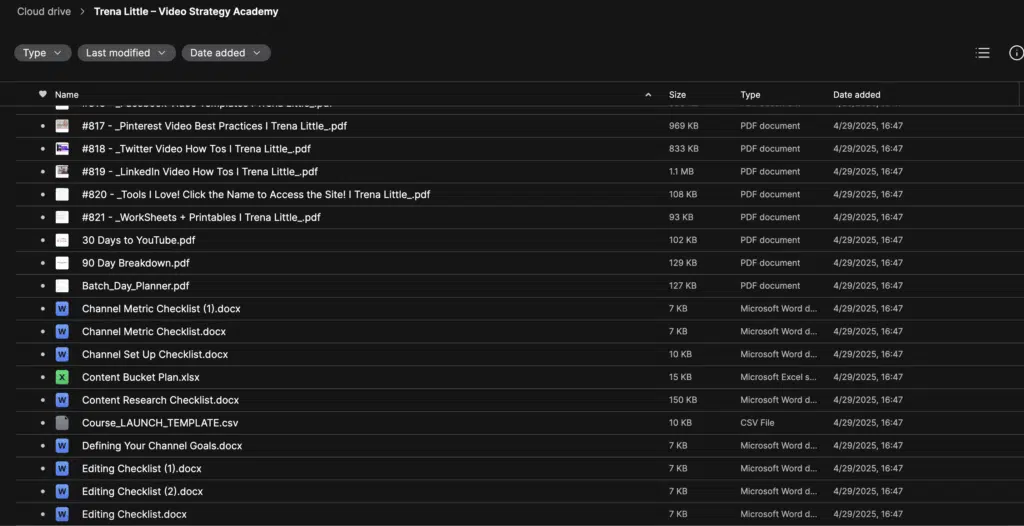The image size is (1024, 526).
Task: Open the info panel icon
Action: pyautogui.click(x=1016, y=53)
